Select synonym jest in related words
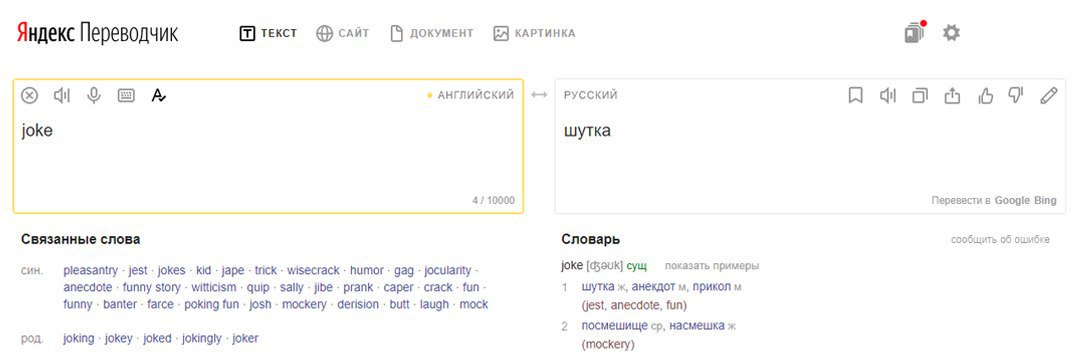The width and height of the screenshot is (1080, 360). point(138,271)
